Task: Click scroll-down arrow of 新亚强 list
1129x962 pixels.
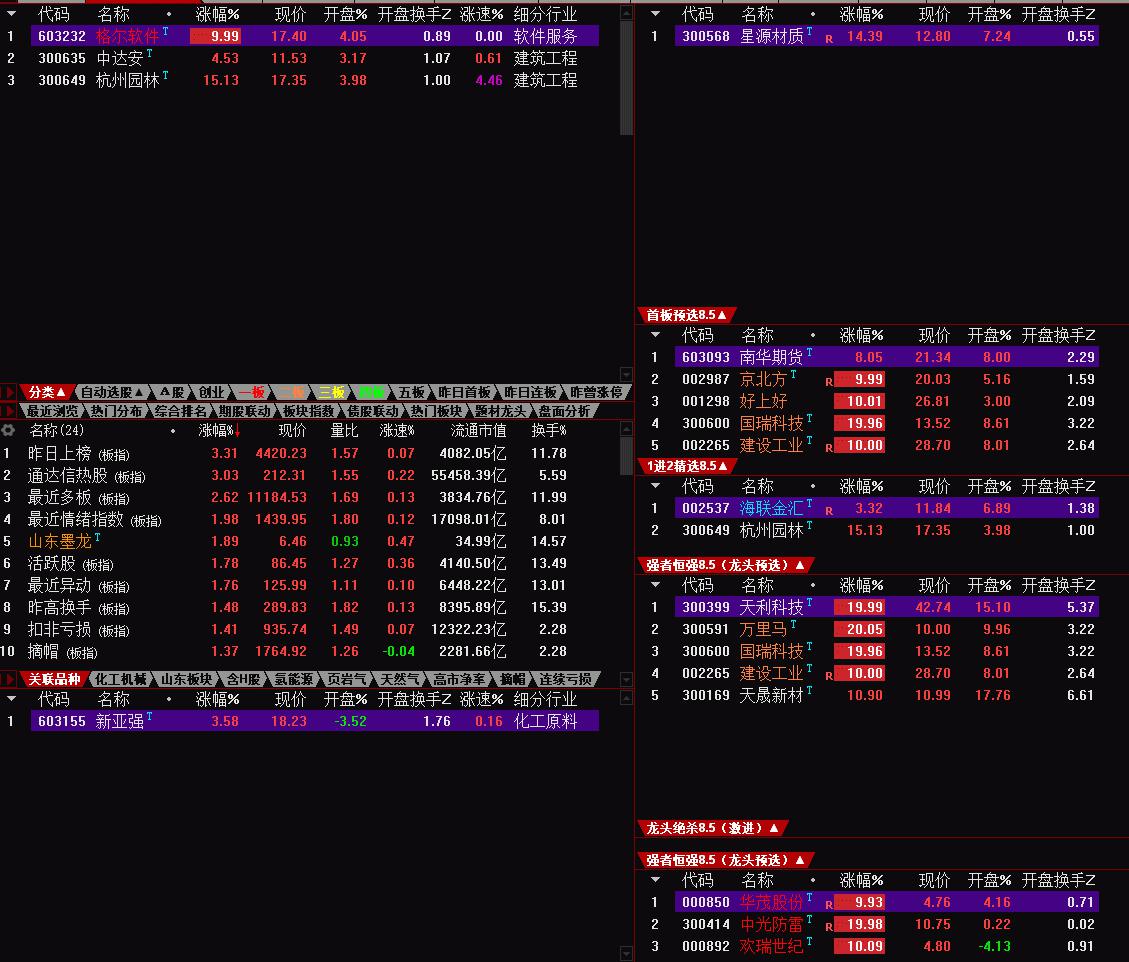Action: (x=626, y=954)
